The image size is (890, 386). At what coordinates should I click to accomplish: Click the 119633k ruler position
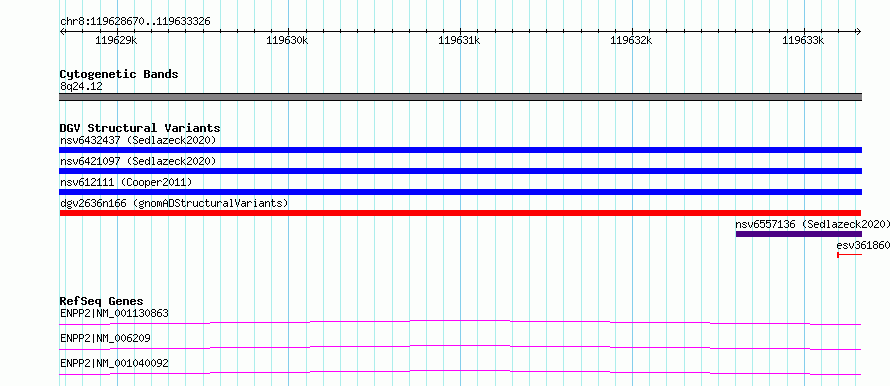point(803,40)
